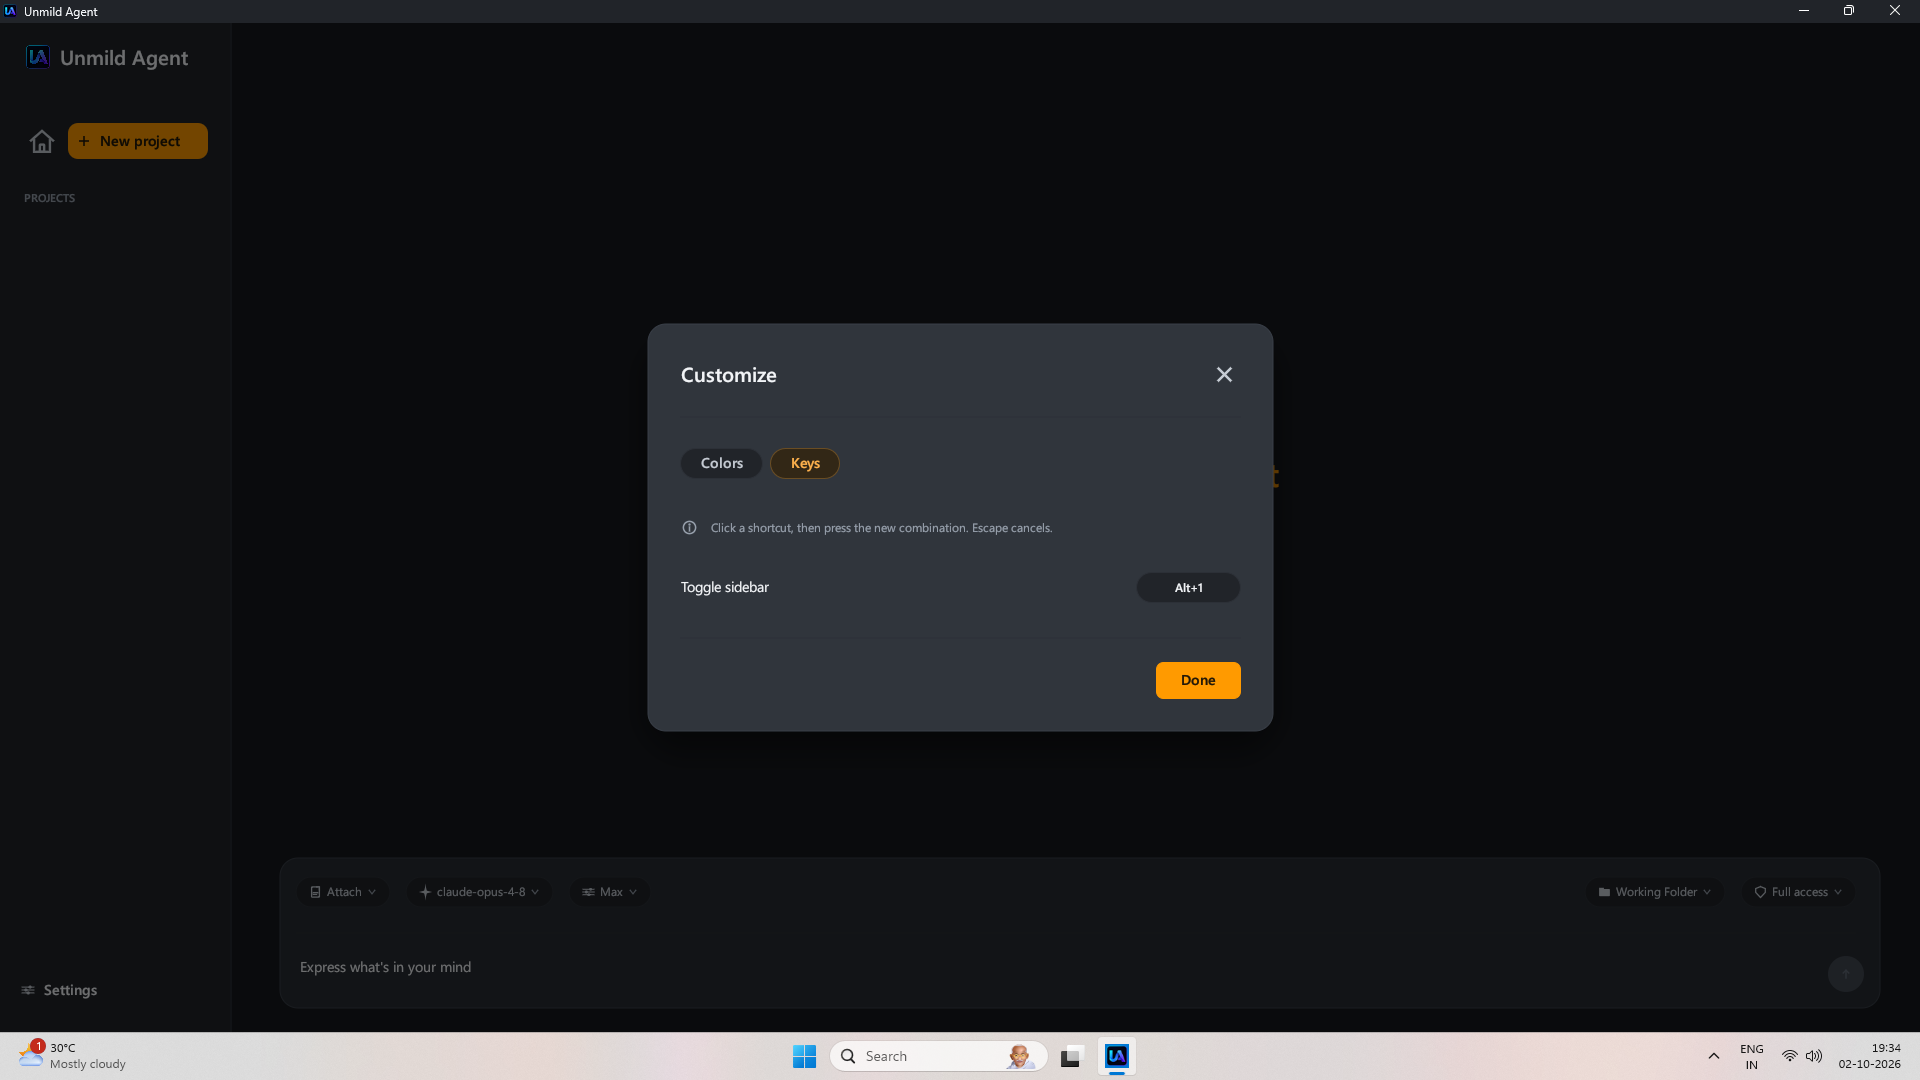
Task: Select the Keys tab
Action: (x=805, y=463)
